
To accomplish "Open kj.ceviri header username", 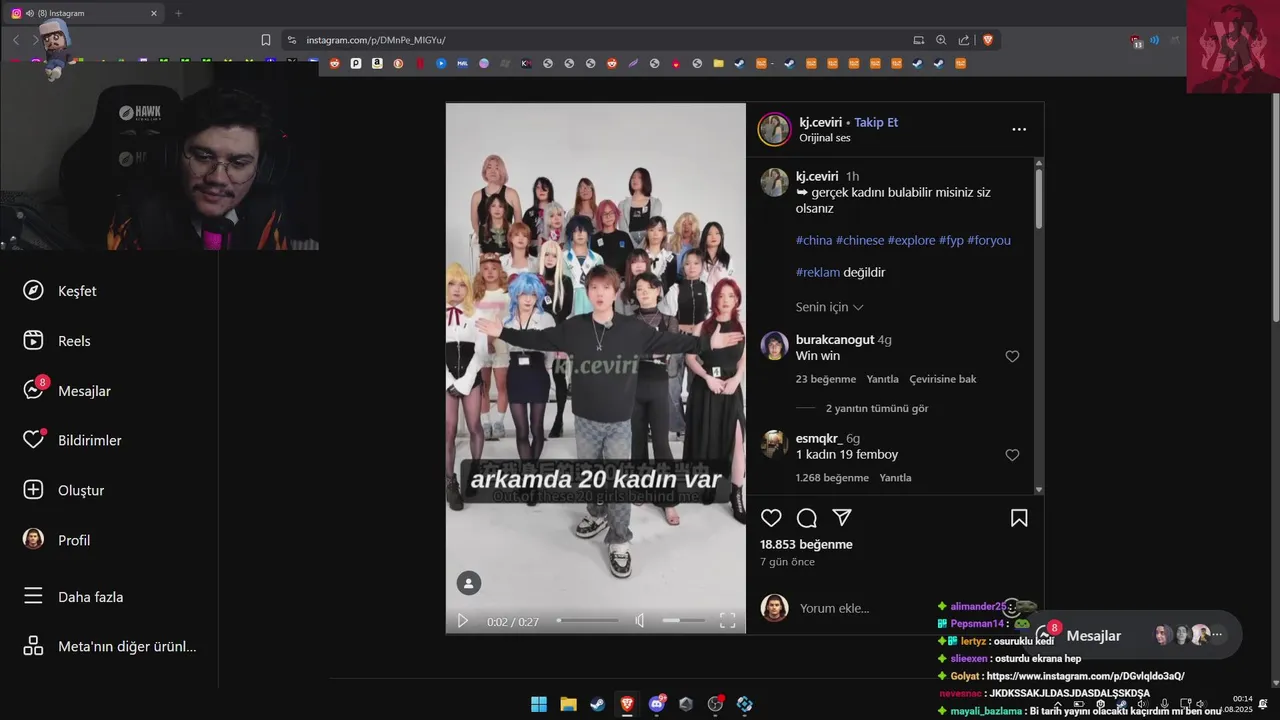I will pos(821,122).
